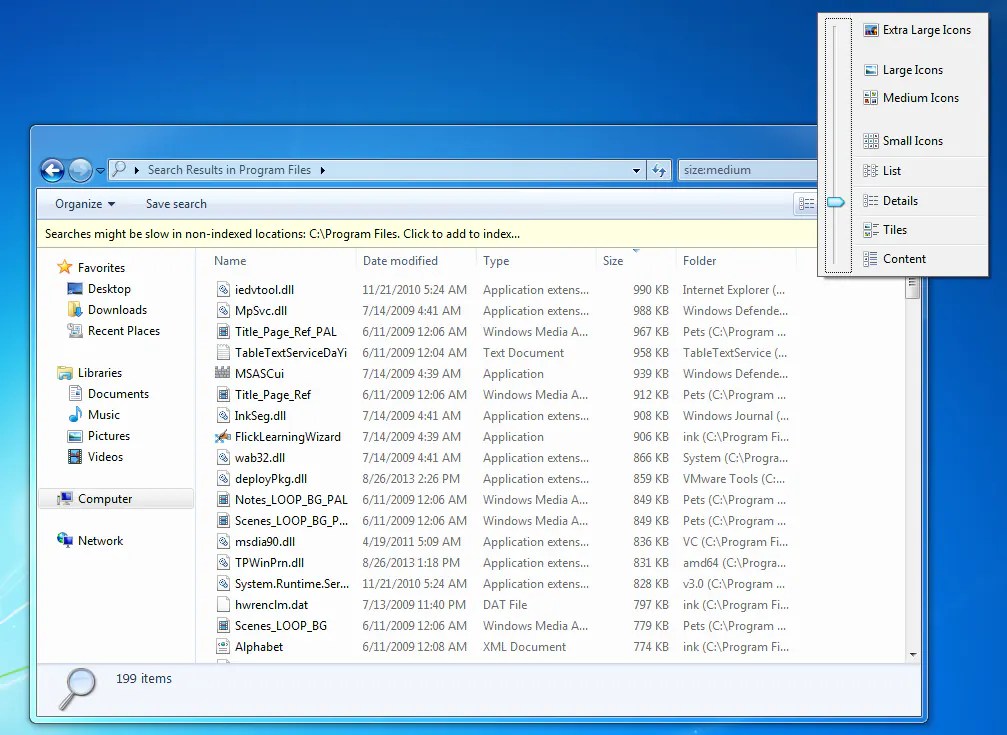The width and height of the screenshot is (1007, 735).
Task: Open the address bar history dropdown
Action: (637, 170)
